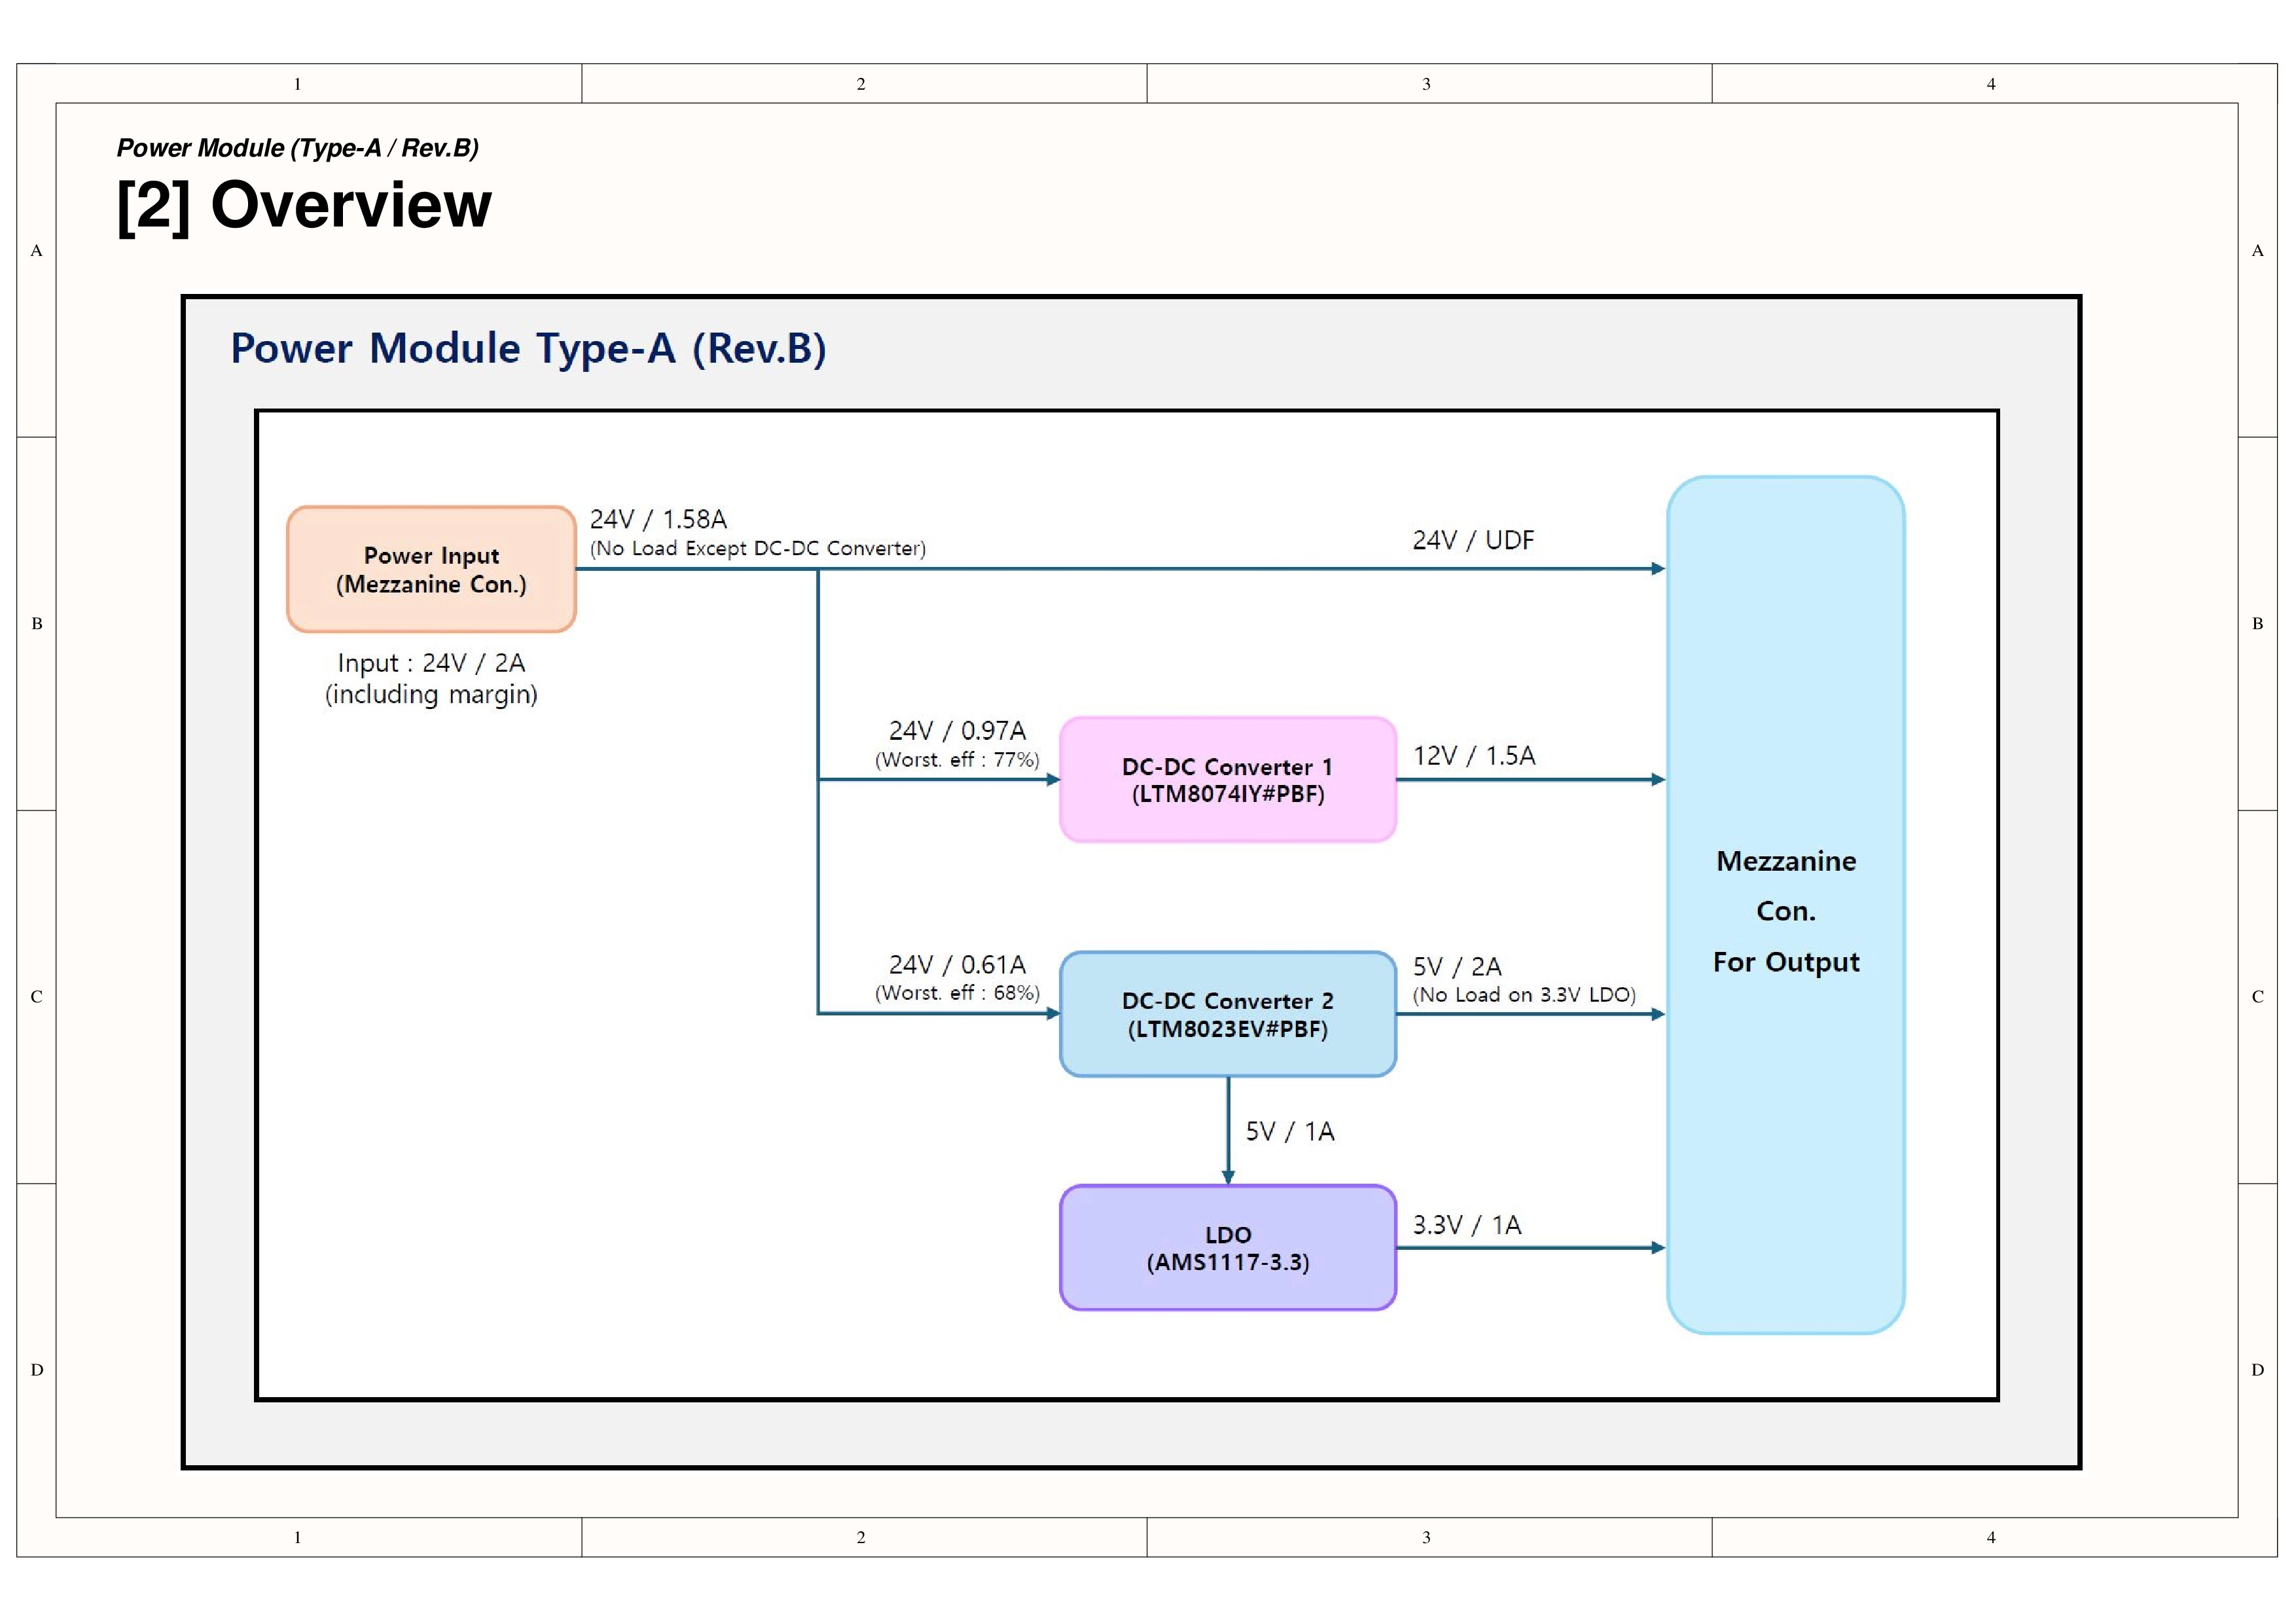
Task: Click the 'Input : 24V / 2A' note
Action: pyautogui.click(x=431, y=663)
